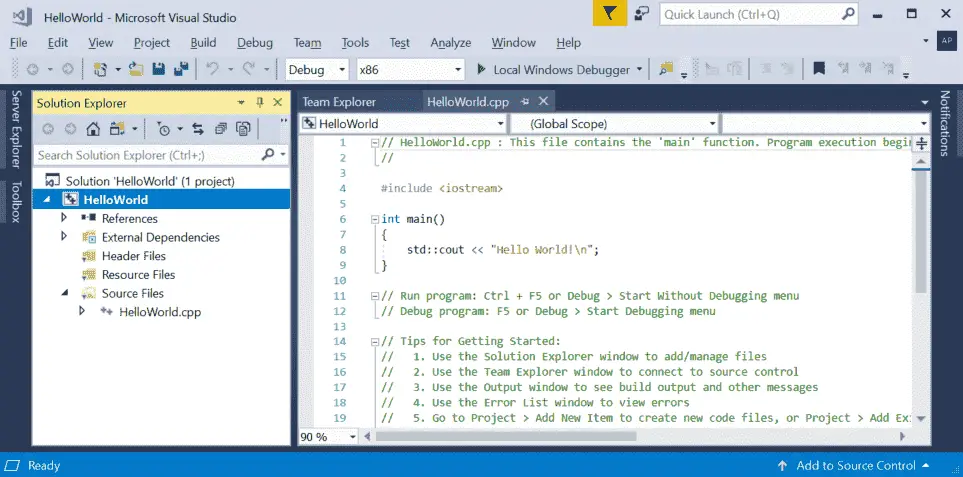Click the Save All toolbar icon
Screen dimensions: 963x477
pyautogui.click(x=181, y=69)
